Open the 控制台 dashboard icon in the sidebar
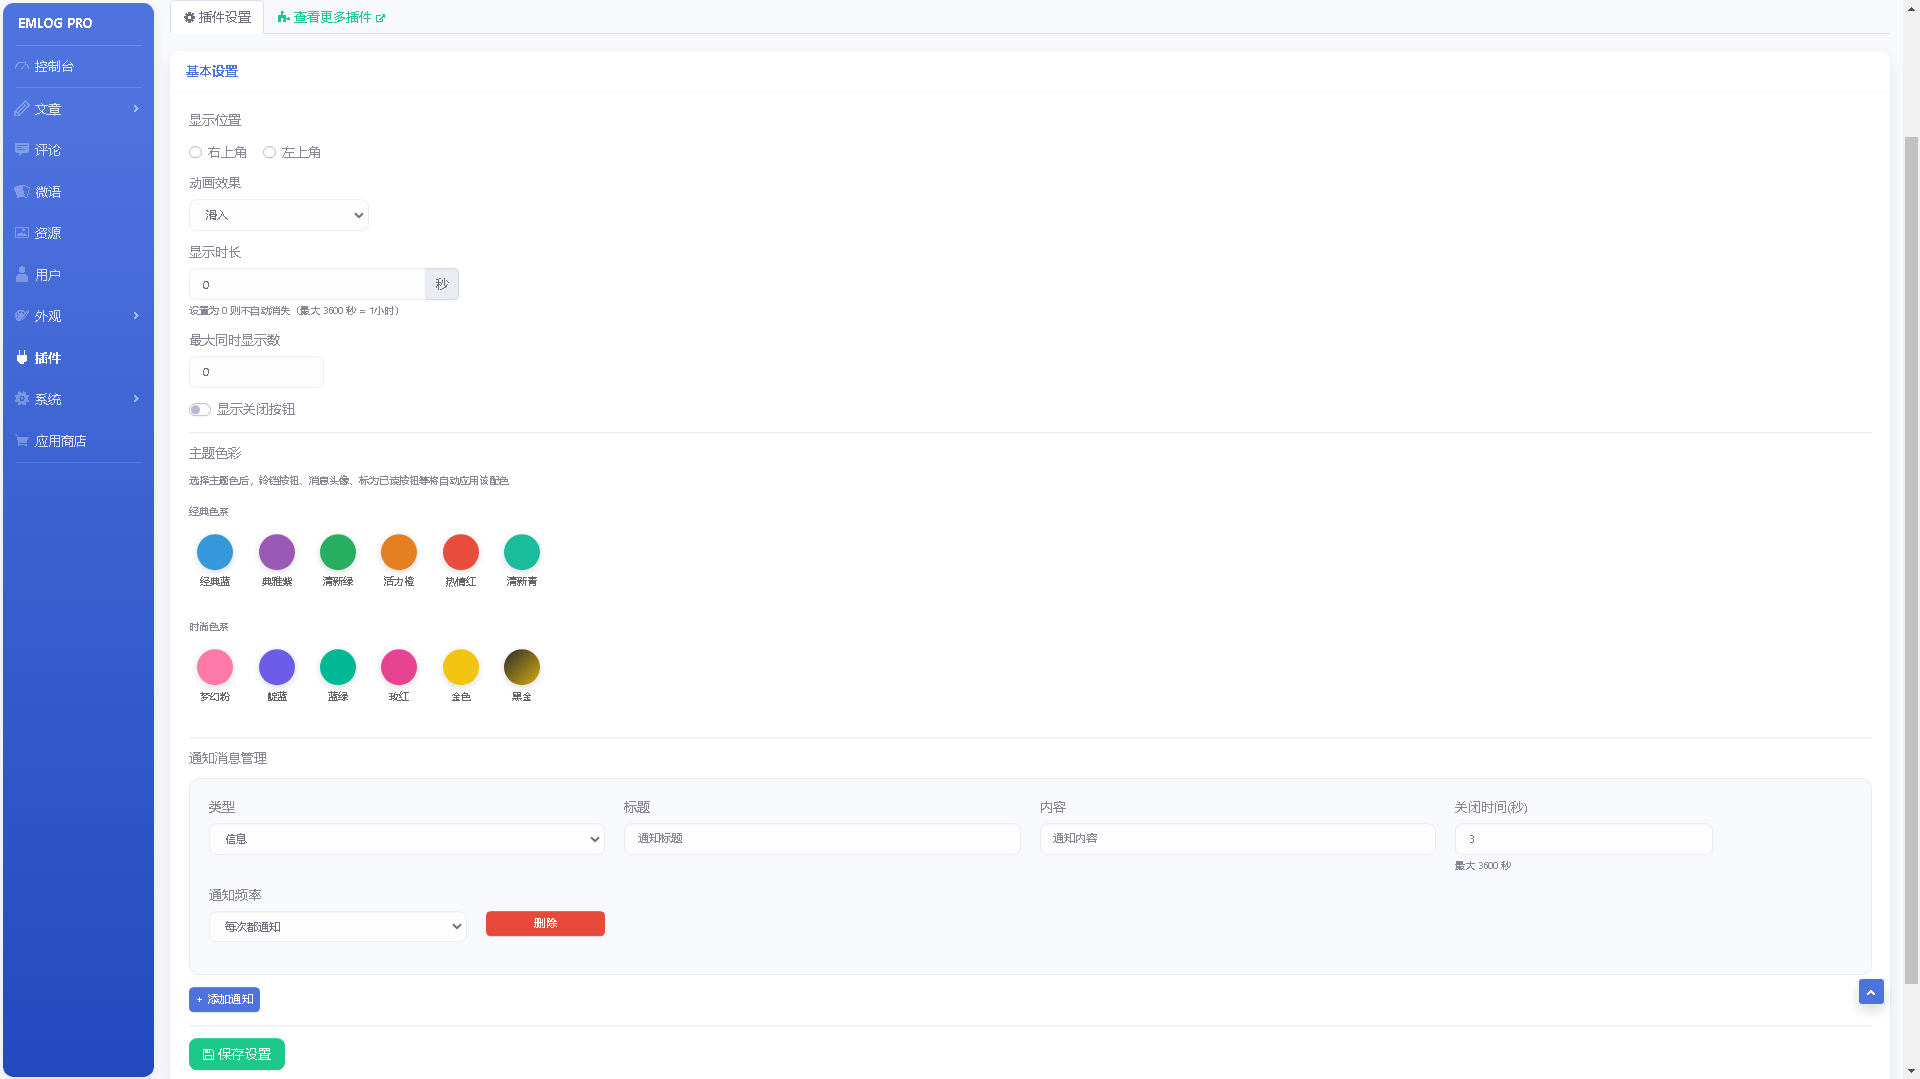The width and height of the screenshot is (1920, 1079). point(22,66)
